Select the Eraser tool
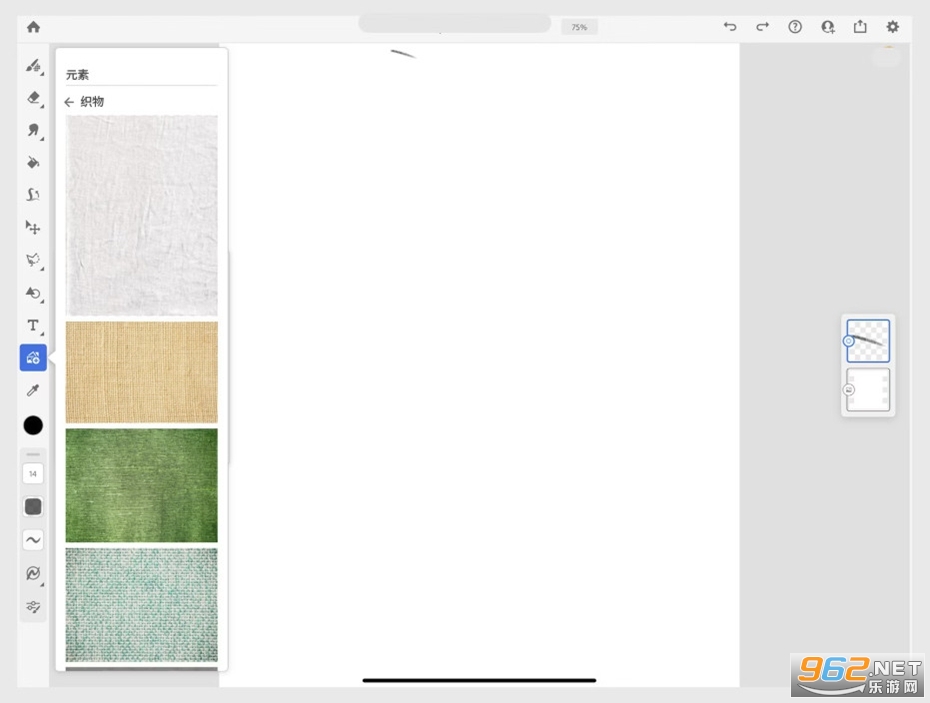930x703 pixels. (x=33, y=97)
